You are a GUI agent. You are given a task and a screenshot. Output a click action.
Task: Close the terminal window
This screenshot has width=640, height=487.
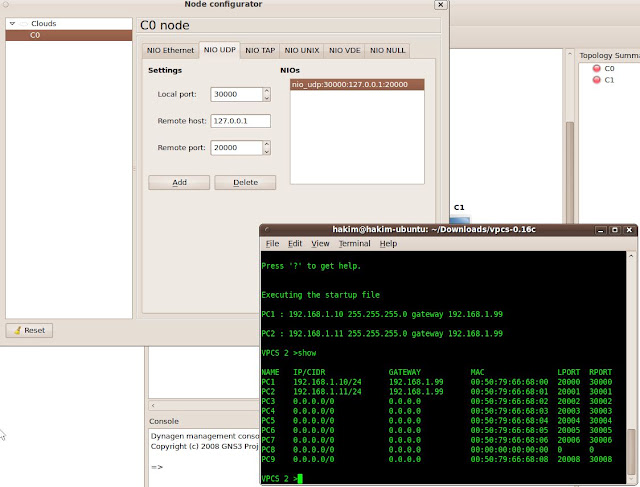629,230
